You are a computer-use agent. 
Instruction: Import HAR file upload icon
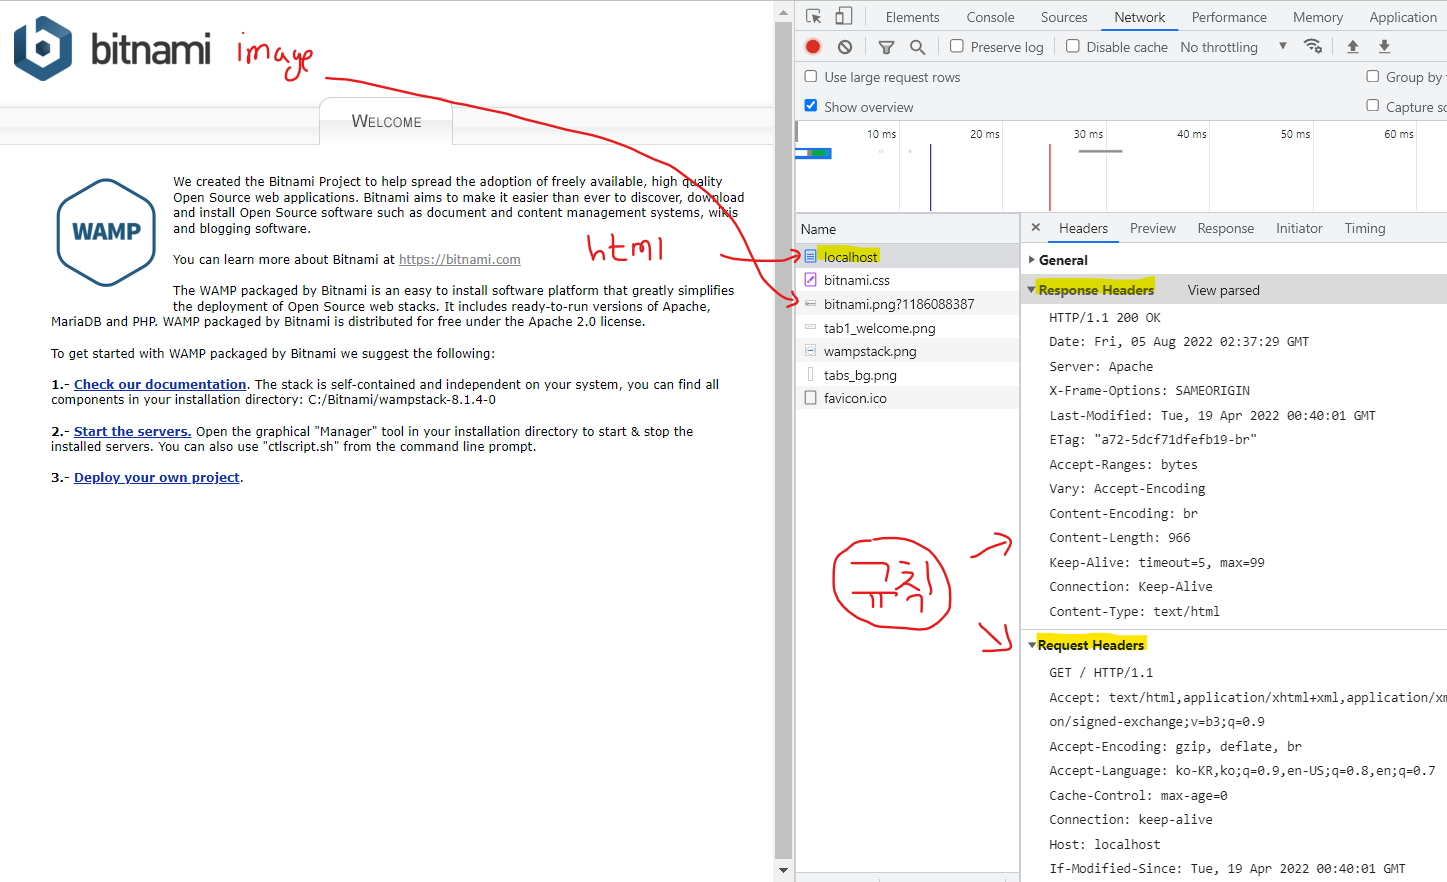pos(1353,46)
